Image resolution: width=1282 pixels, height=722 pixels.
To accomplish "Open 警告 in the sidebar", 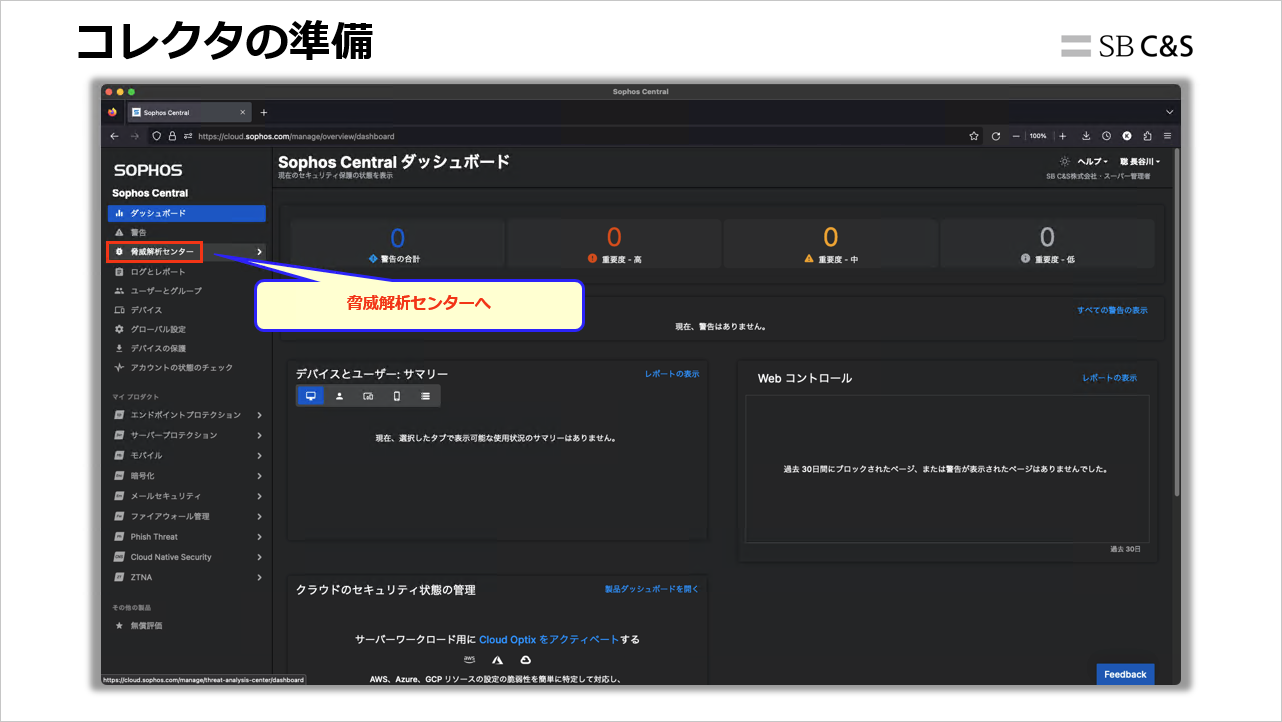I will pyautogui.click(x=138, y=232).
